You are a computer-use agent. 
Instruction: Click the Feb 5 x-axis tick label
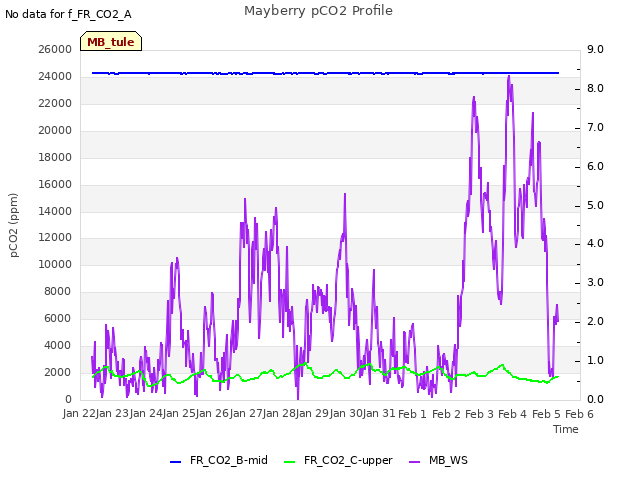click(x=546, y=414)
